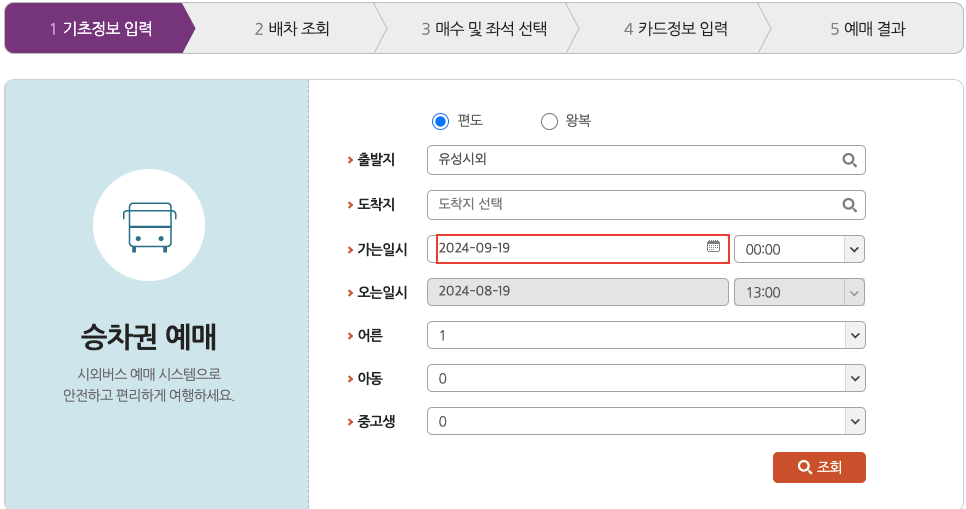Viewport: 966px width, 509px height.
Task: Go to step 4 카드정보 입력
Action: click(676, 28)
